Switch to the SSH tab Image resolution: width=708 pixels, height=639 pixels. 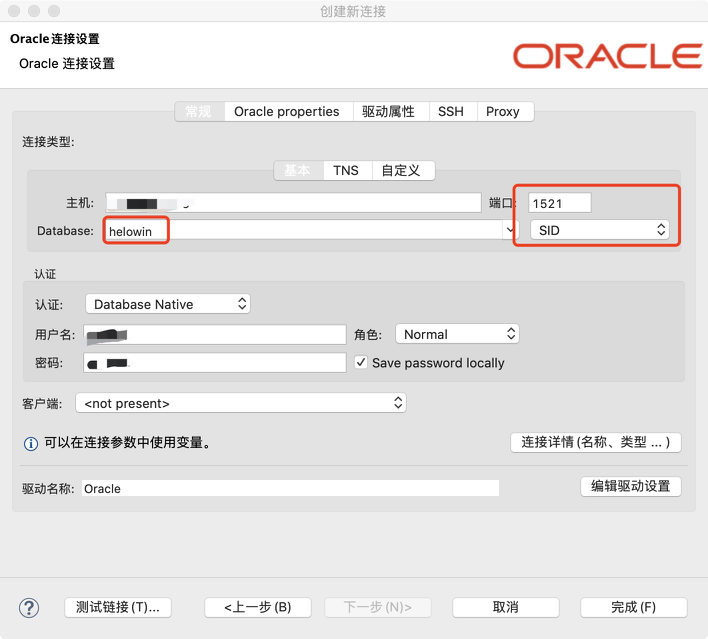[x=451, y=111]
